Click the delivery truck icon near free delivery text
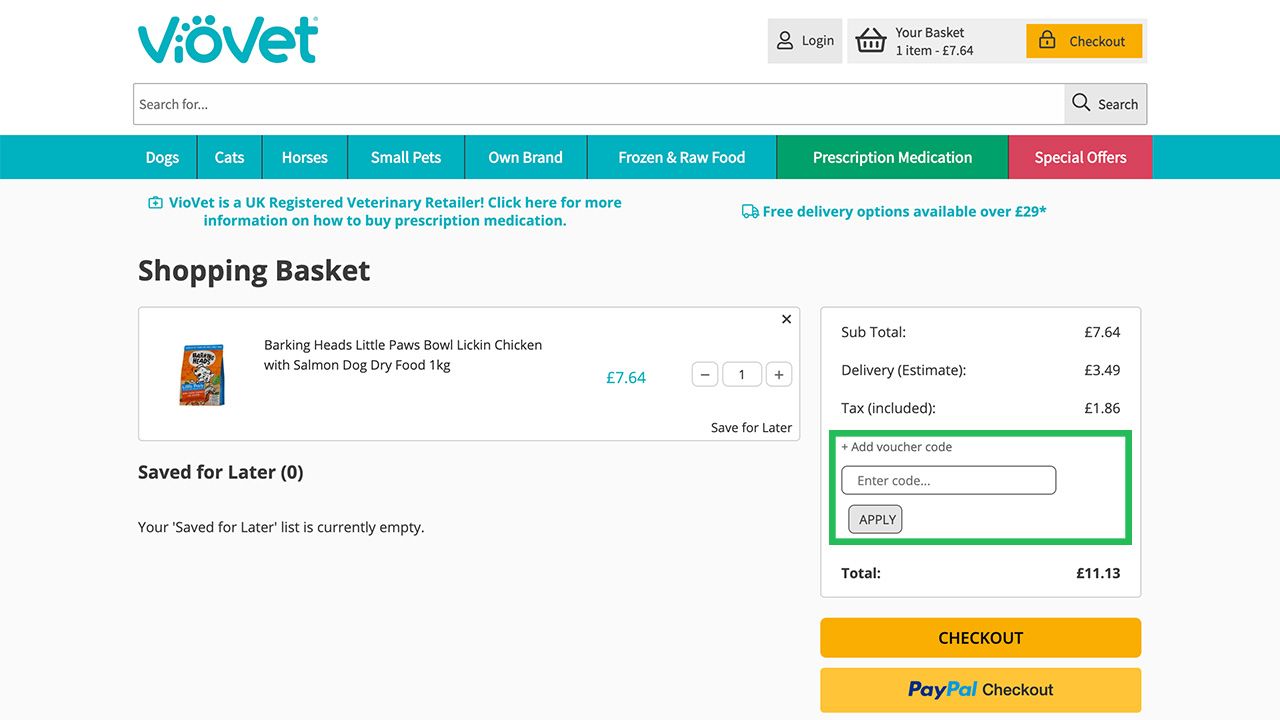Image resolution: width=1280 pixels, height=720 pixels. point(749,211)
